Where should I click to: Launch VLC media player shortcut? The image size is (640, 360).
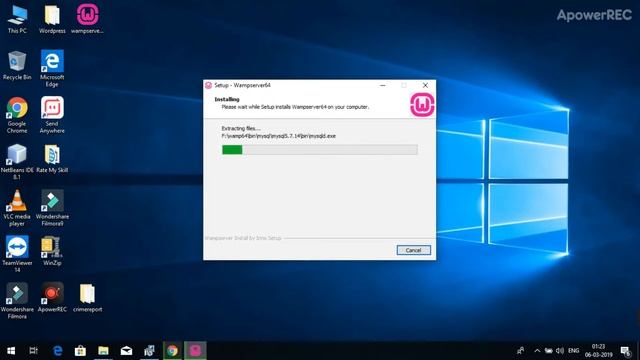(17, 208)
